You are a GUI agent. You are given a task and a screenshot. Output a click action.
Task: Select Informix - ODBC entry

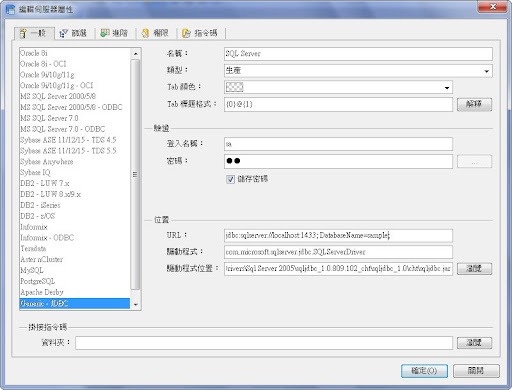[x=75, y=238]
